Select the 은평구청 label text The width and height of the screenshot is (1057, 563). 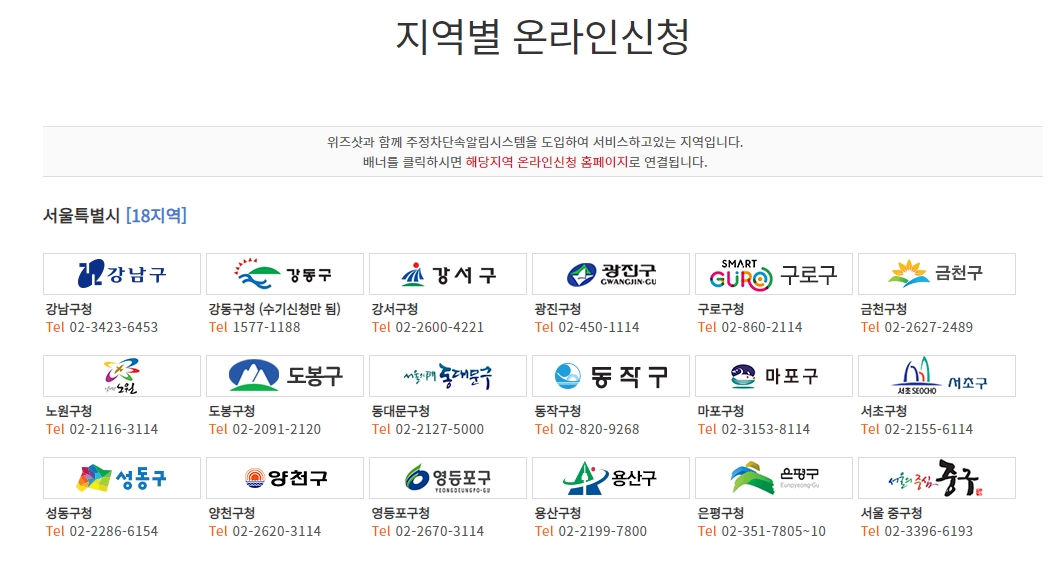click(x=721, y=512)
